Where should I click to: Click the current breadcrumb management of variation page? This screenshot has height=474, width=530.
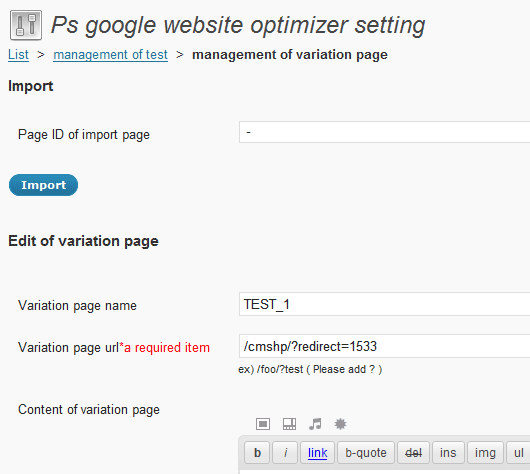click(x=290, y=54)
